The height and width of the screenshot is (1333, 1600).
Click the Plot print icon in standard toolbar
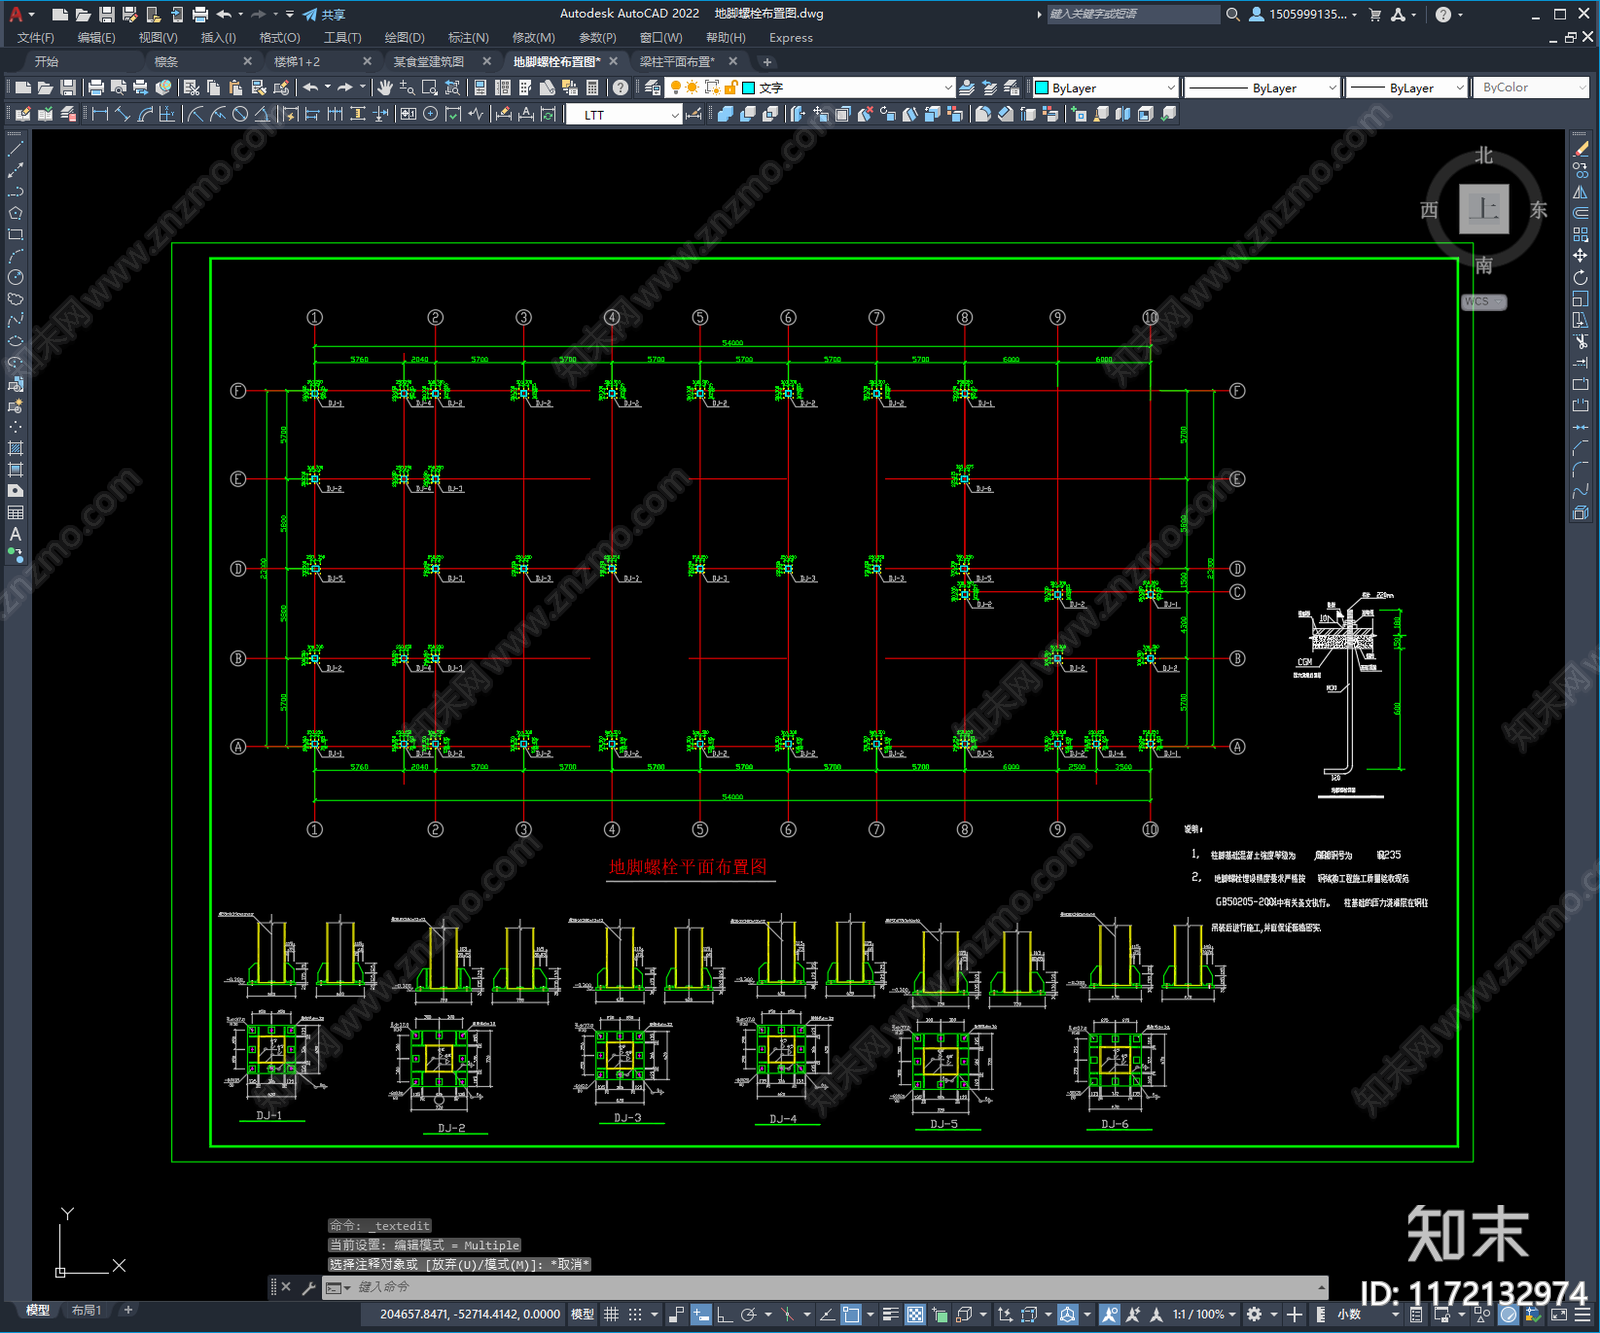click(x=96, y=88)
